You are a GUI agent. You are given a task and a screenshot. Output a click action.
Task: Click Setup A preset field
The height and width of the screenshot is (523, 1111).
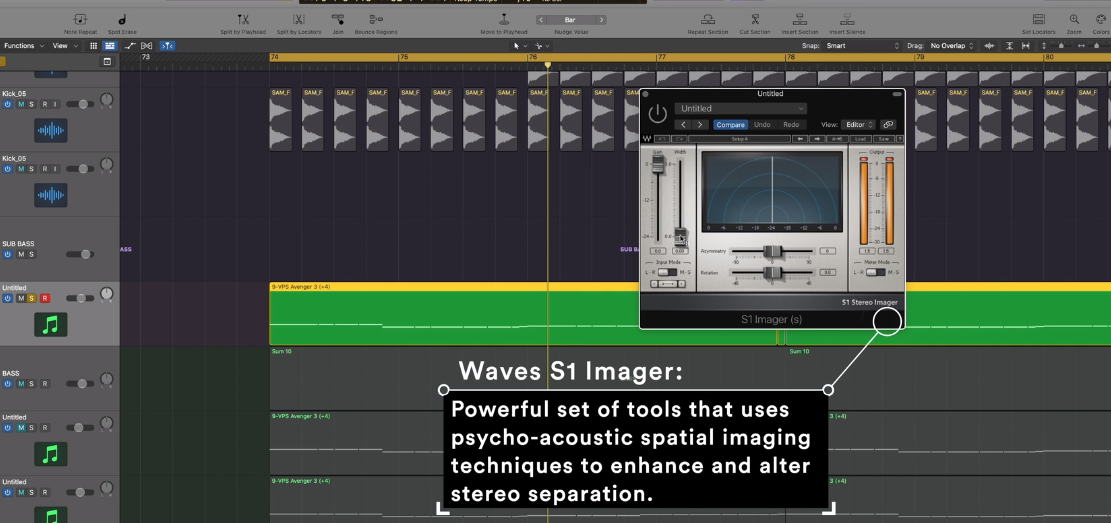tap(739, 139)
